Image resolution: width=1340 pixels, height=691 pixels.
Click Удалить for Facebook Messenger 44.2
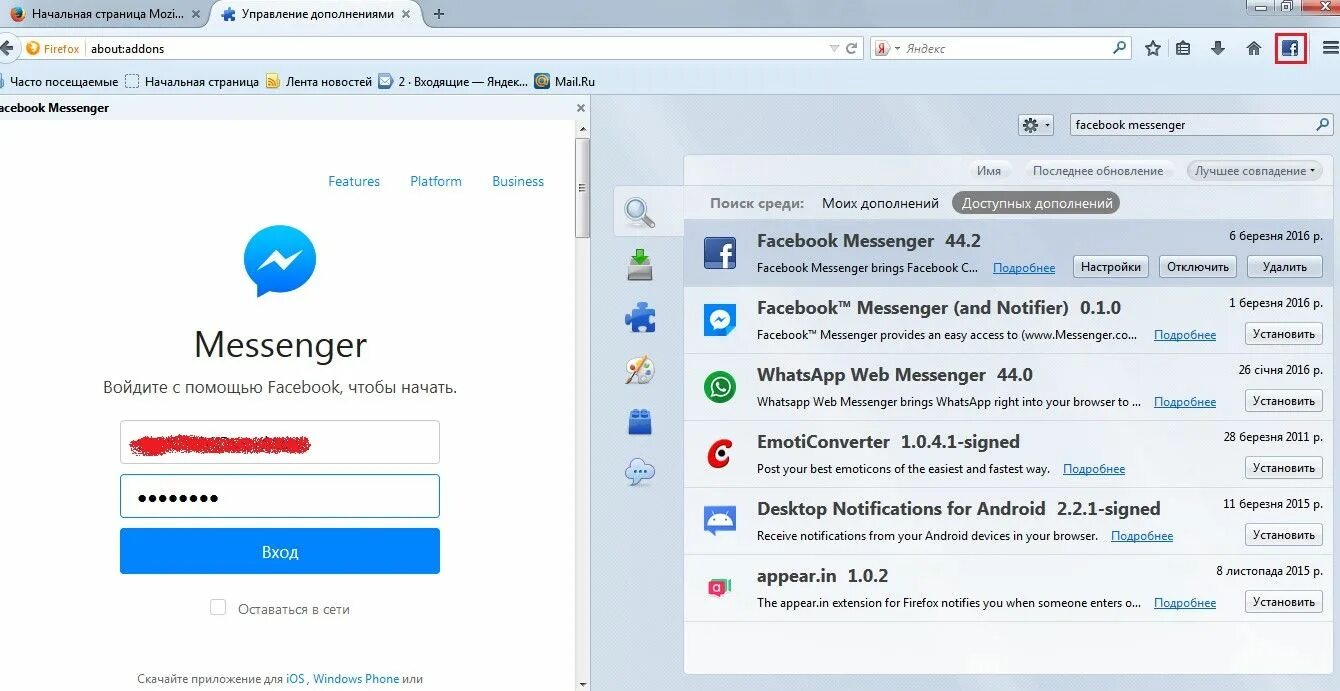[1284, 267]
